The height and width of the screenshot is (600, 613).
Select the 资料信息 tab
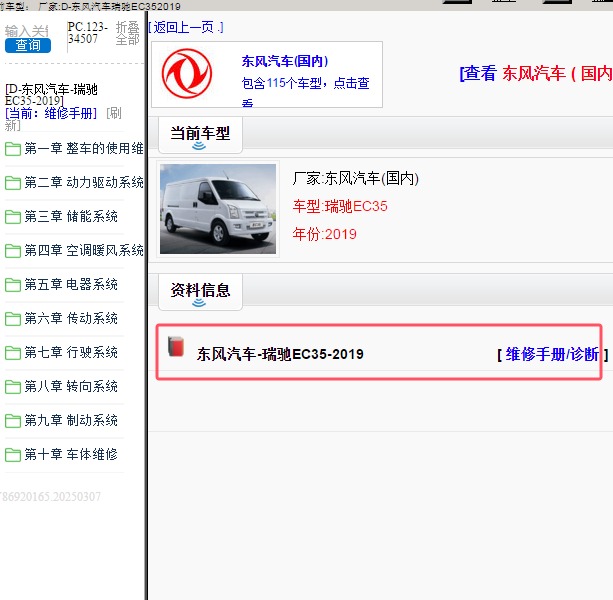200,291
